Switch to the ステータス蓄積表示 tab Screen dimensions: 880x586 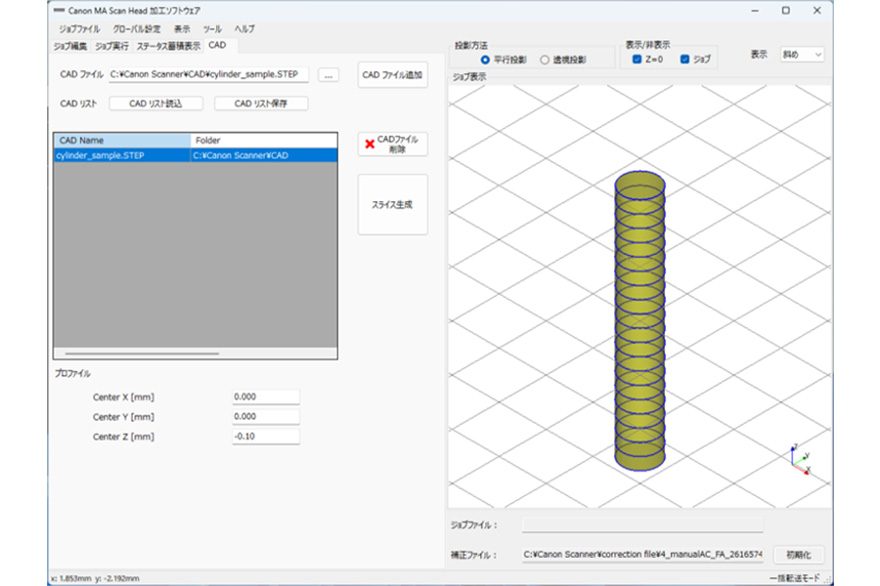pyautogui.click(x=168, y=46)
